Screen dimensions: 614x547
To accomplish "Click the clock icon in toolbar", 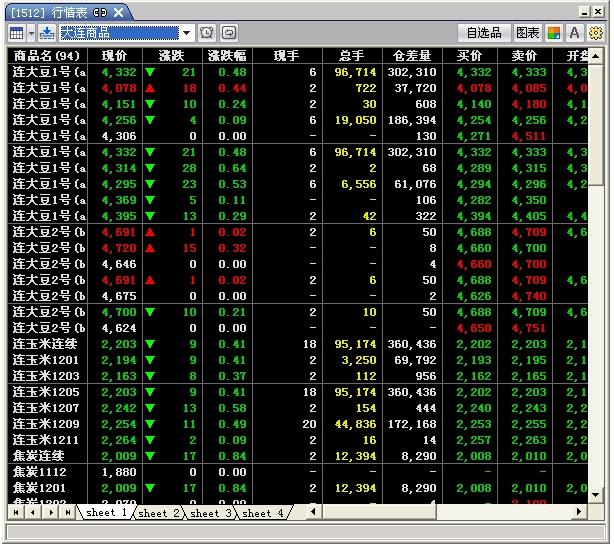I will (x=207, y=33).
